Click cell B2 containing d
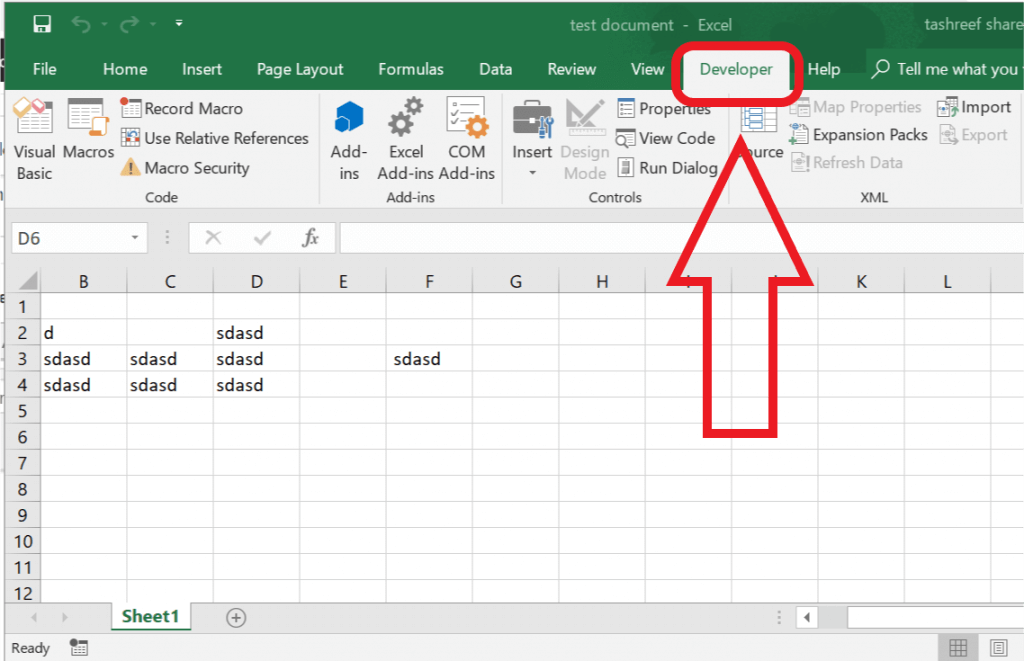The image size is (1024, 661). tap(84, 332)
